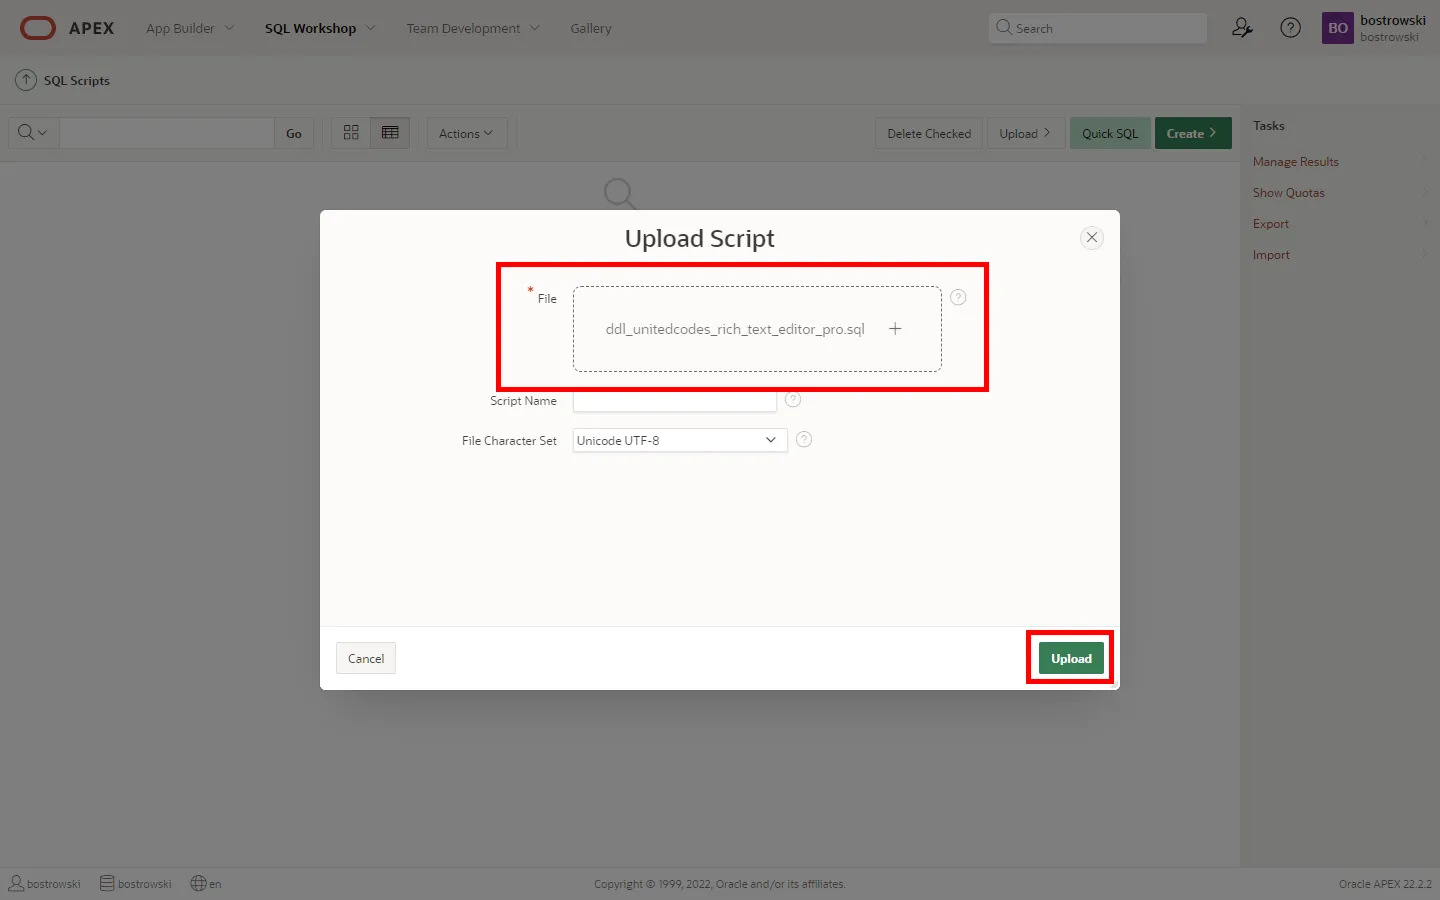The image size is (1440, 900).
Task: Expand the Actions menu
Action: tap(466, 133)
